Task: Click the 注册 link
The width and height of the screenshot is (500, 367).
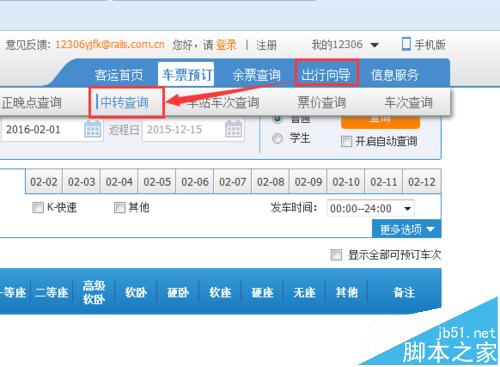Action: click(266, 45)
